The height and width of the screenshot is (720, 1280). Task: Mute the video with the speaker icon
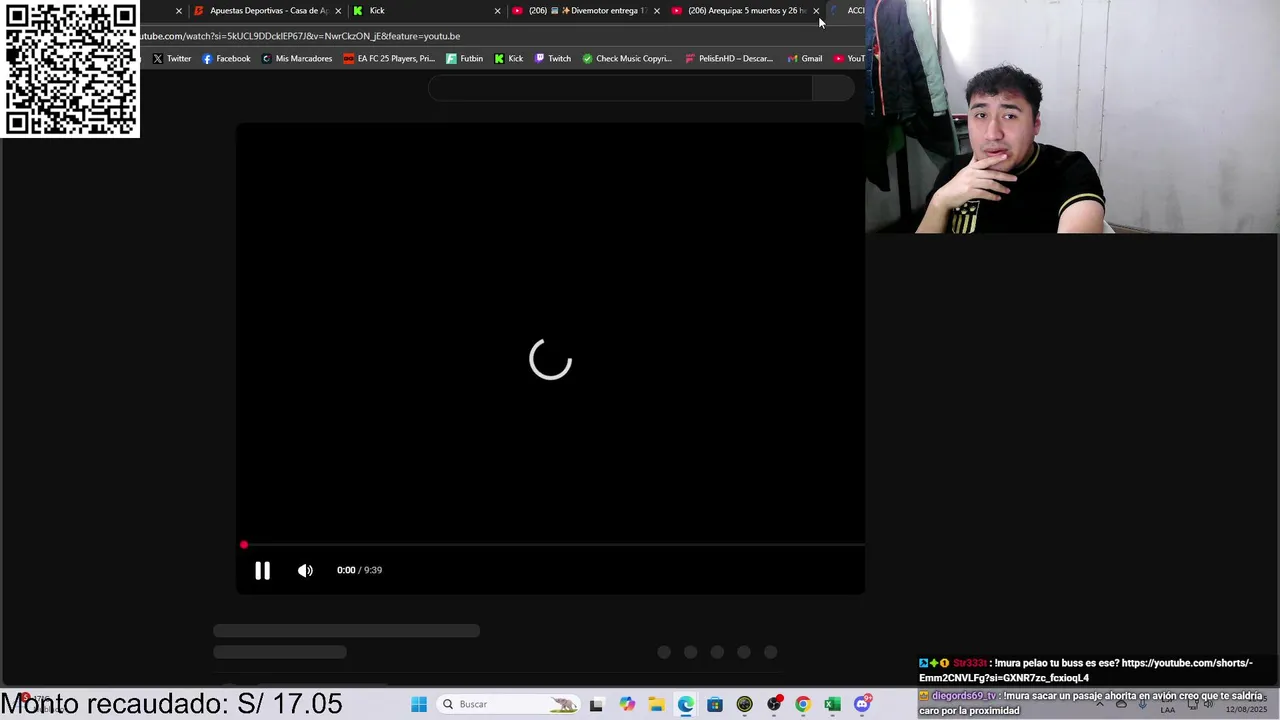[305, 570]
